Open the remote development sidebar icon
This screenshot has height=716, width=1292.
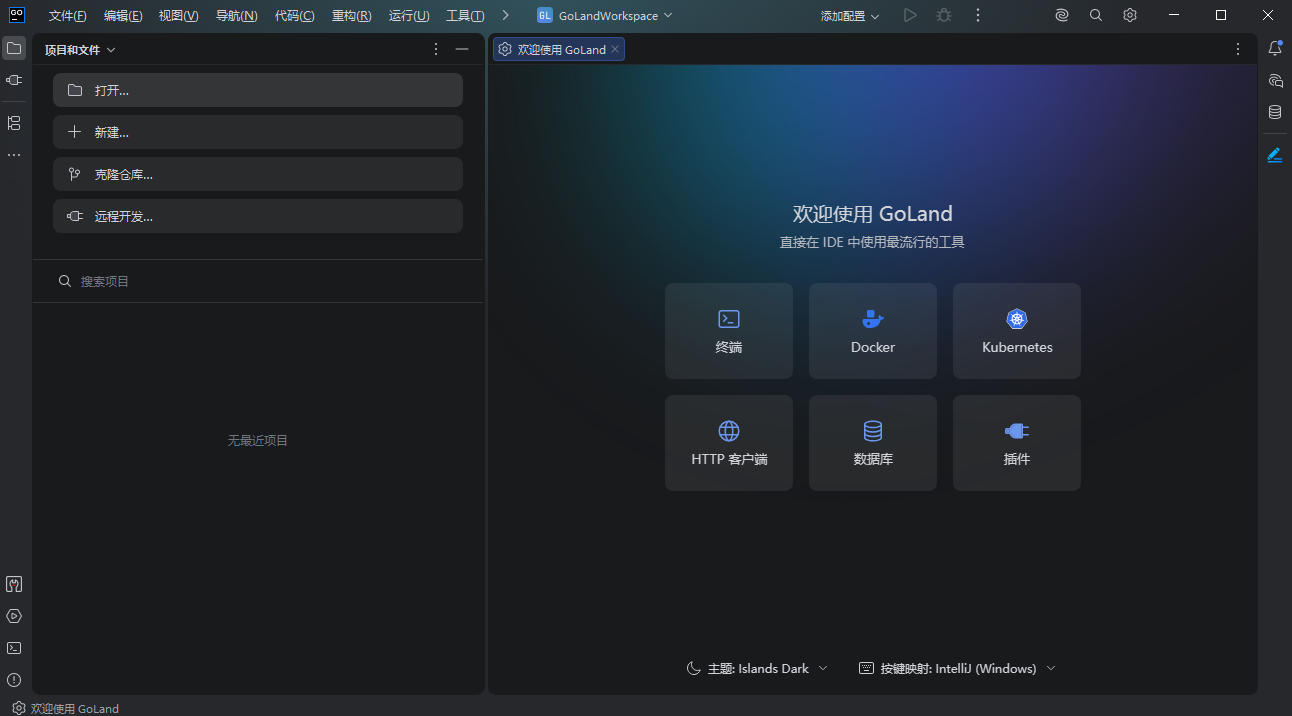click(14, 80)
